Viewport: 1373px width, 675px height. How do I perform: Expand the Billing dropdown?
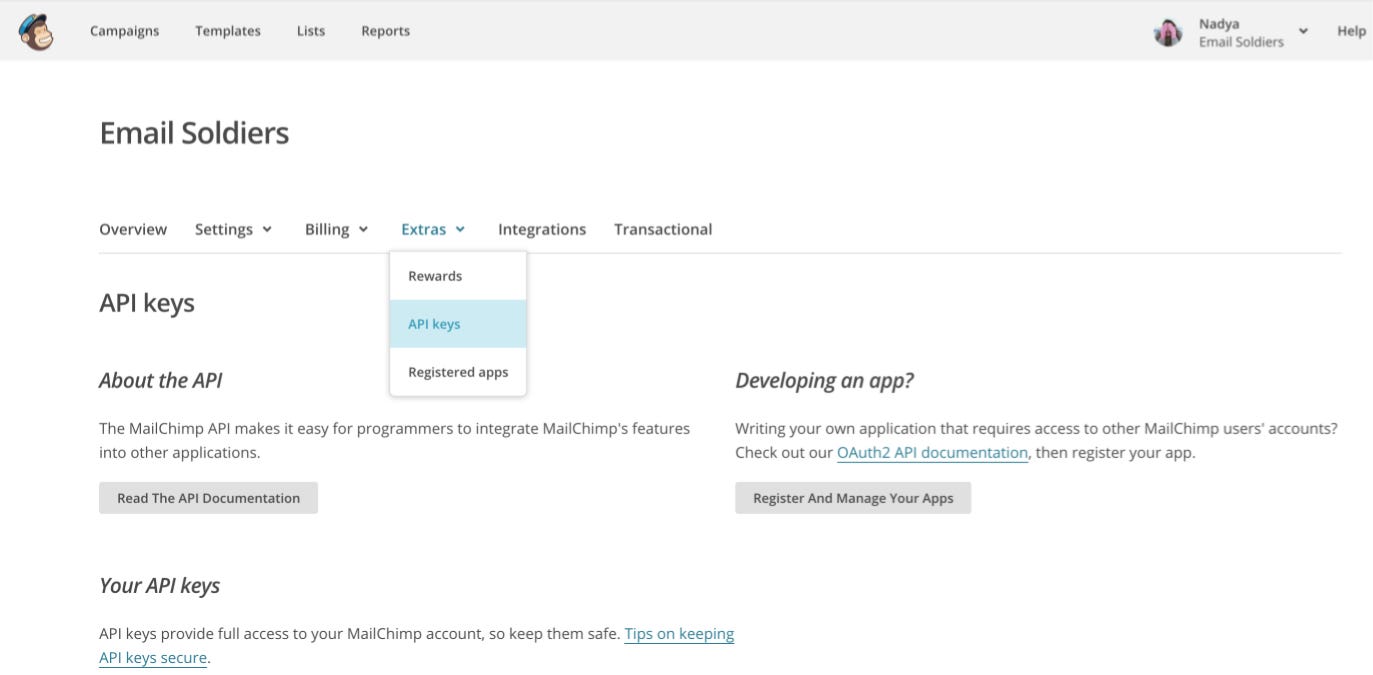(x=336, y=229)
